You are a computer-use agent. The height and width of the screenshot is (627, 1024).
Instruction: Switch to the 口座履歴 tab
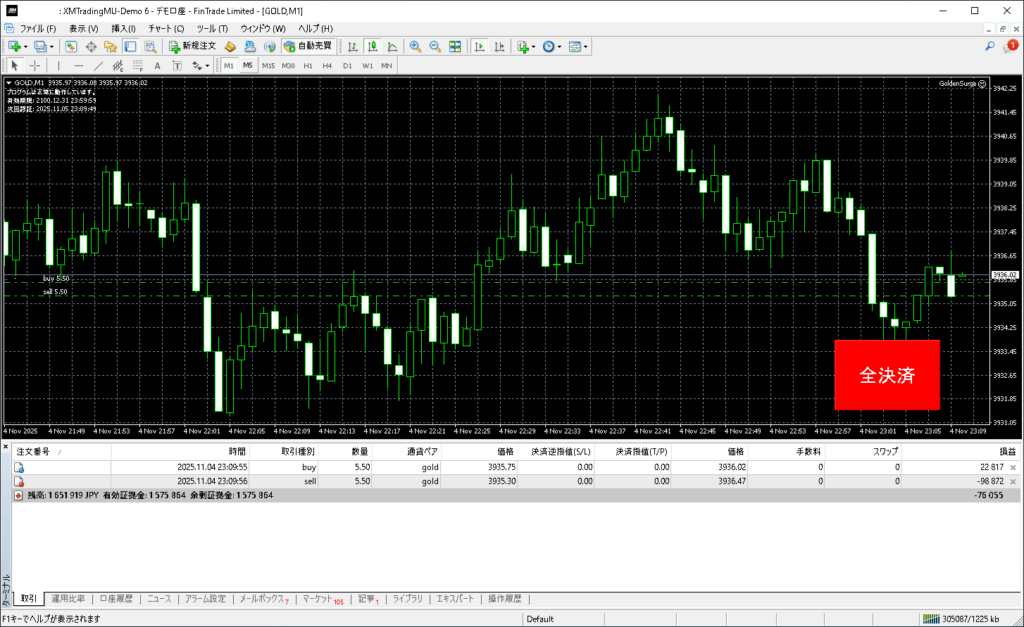116,599
